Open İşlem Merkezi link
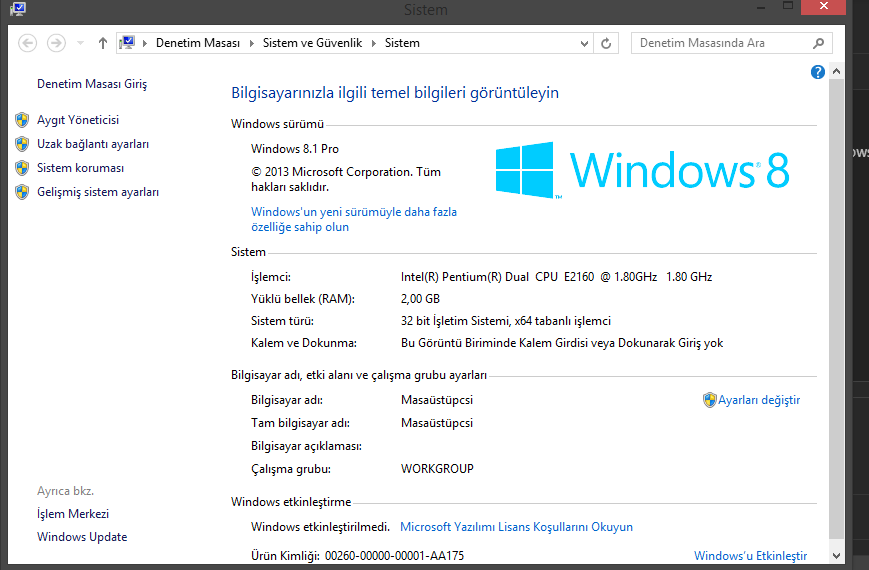 (x=73, y=514)
